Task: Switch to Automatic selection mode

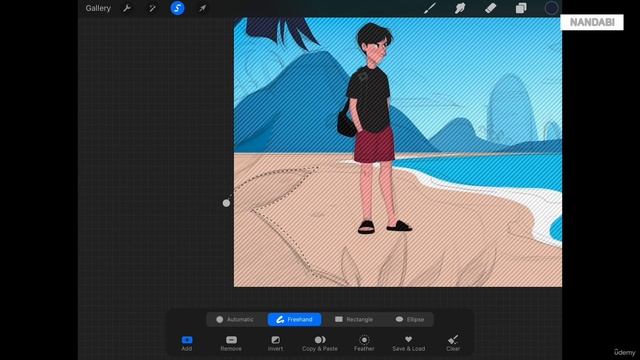Action: tap(235, 320)
